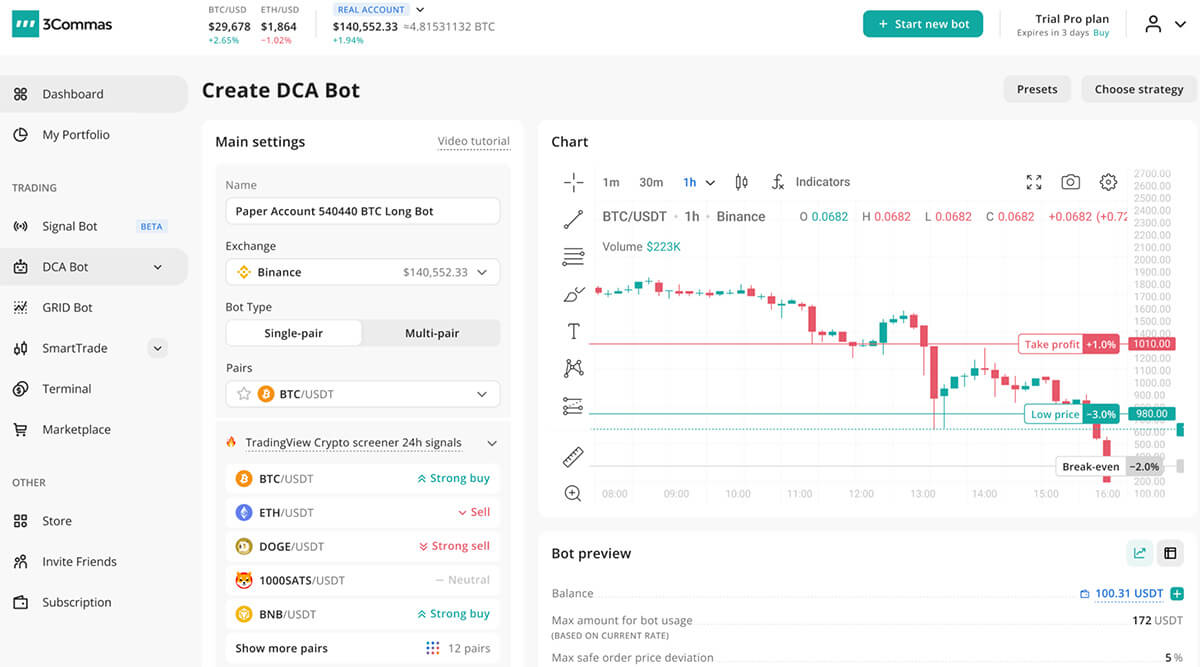This screenshot has width=1200, height=667.
Task: Select the text annotation tool
Action: pyautogui.click(x=573, y=331)
